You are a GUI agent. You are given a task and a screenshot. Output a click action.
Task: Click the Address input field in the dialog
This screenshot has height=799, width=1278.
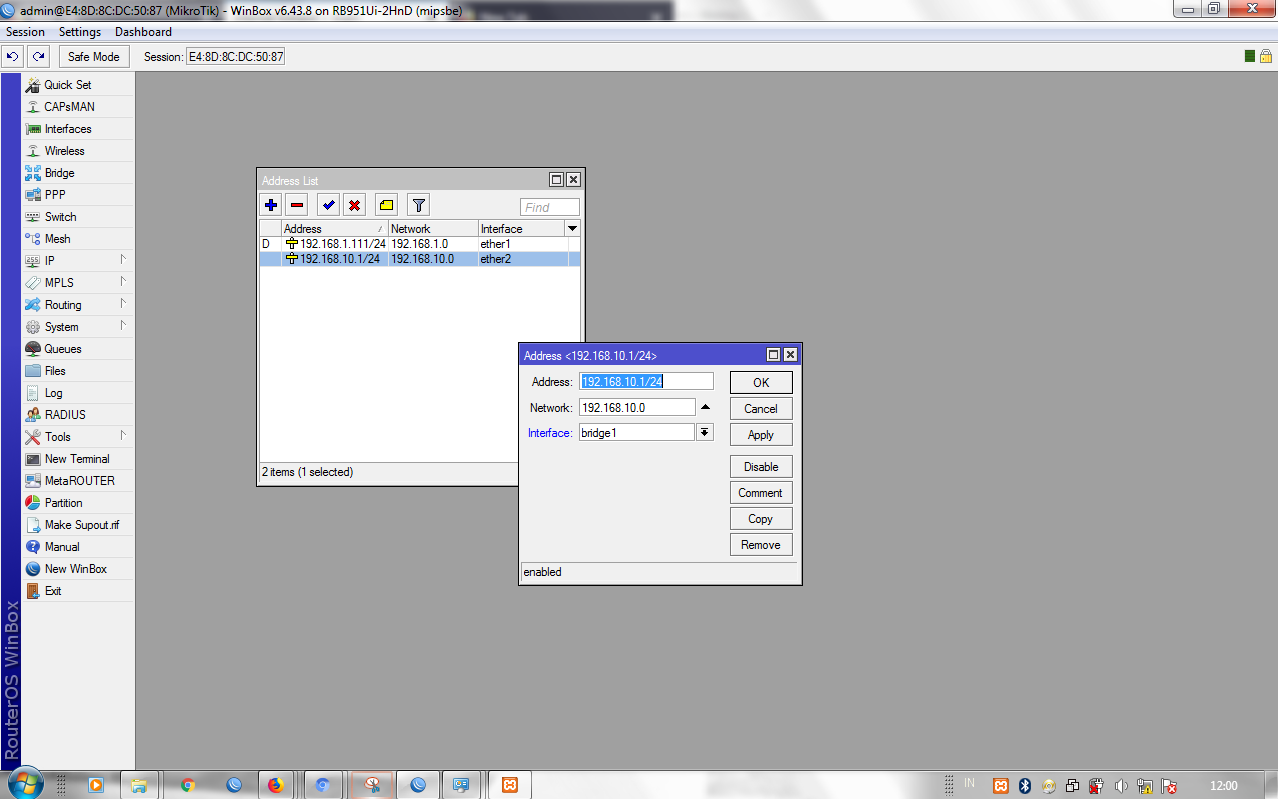point(646,381)
